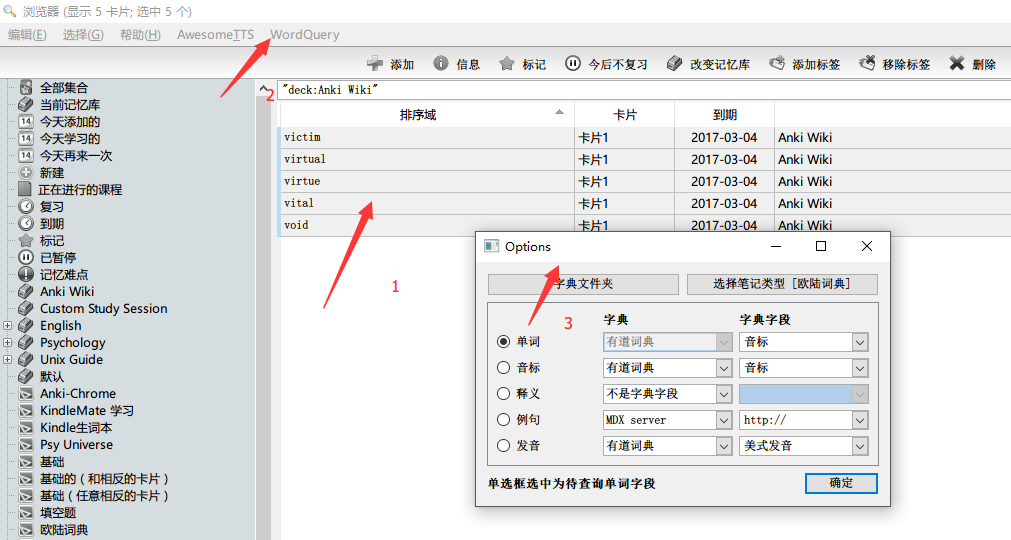Click the deck:Anki Wiki search field

(640, 91)
